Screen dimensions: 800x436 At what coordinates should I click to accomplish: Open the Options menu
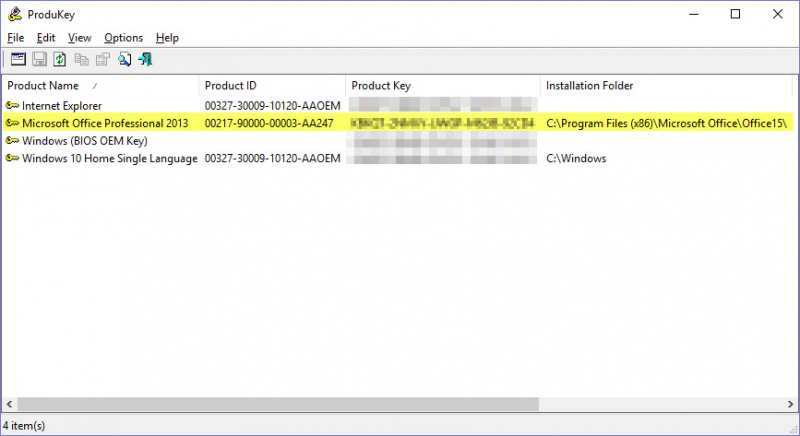pos(123,38)
